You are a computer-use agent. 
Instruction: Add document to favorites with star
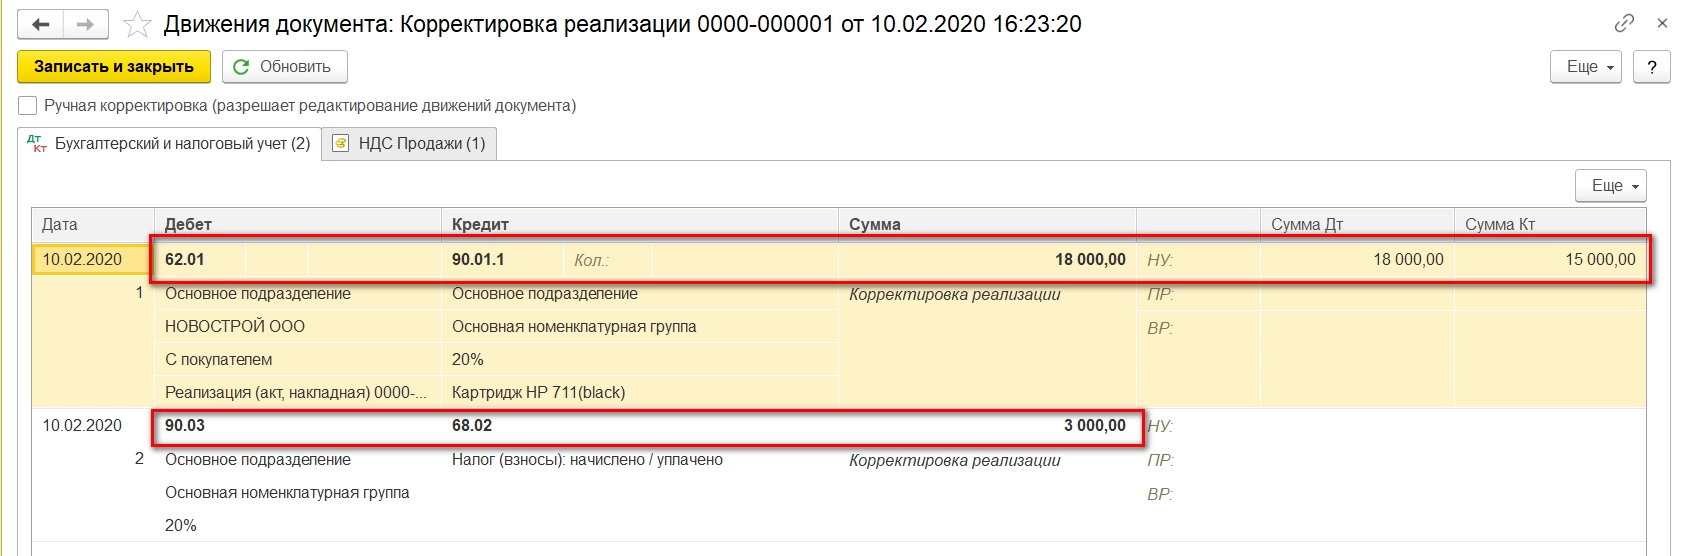138,24
